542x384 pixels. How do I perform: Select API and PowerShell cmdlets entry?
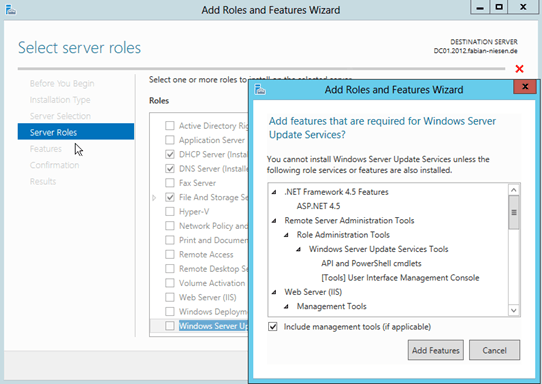tap(371, 263)
